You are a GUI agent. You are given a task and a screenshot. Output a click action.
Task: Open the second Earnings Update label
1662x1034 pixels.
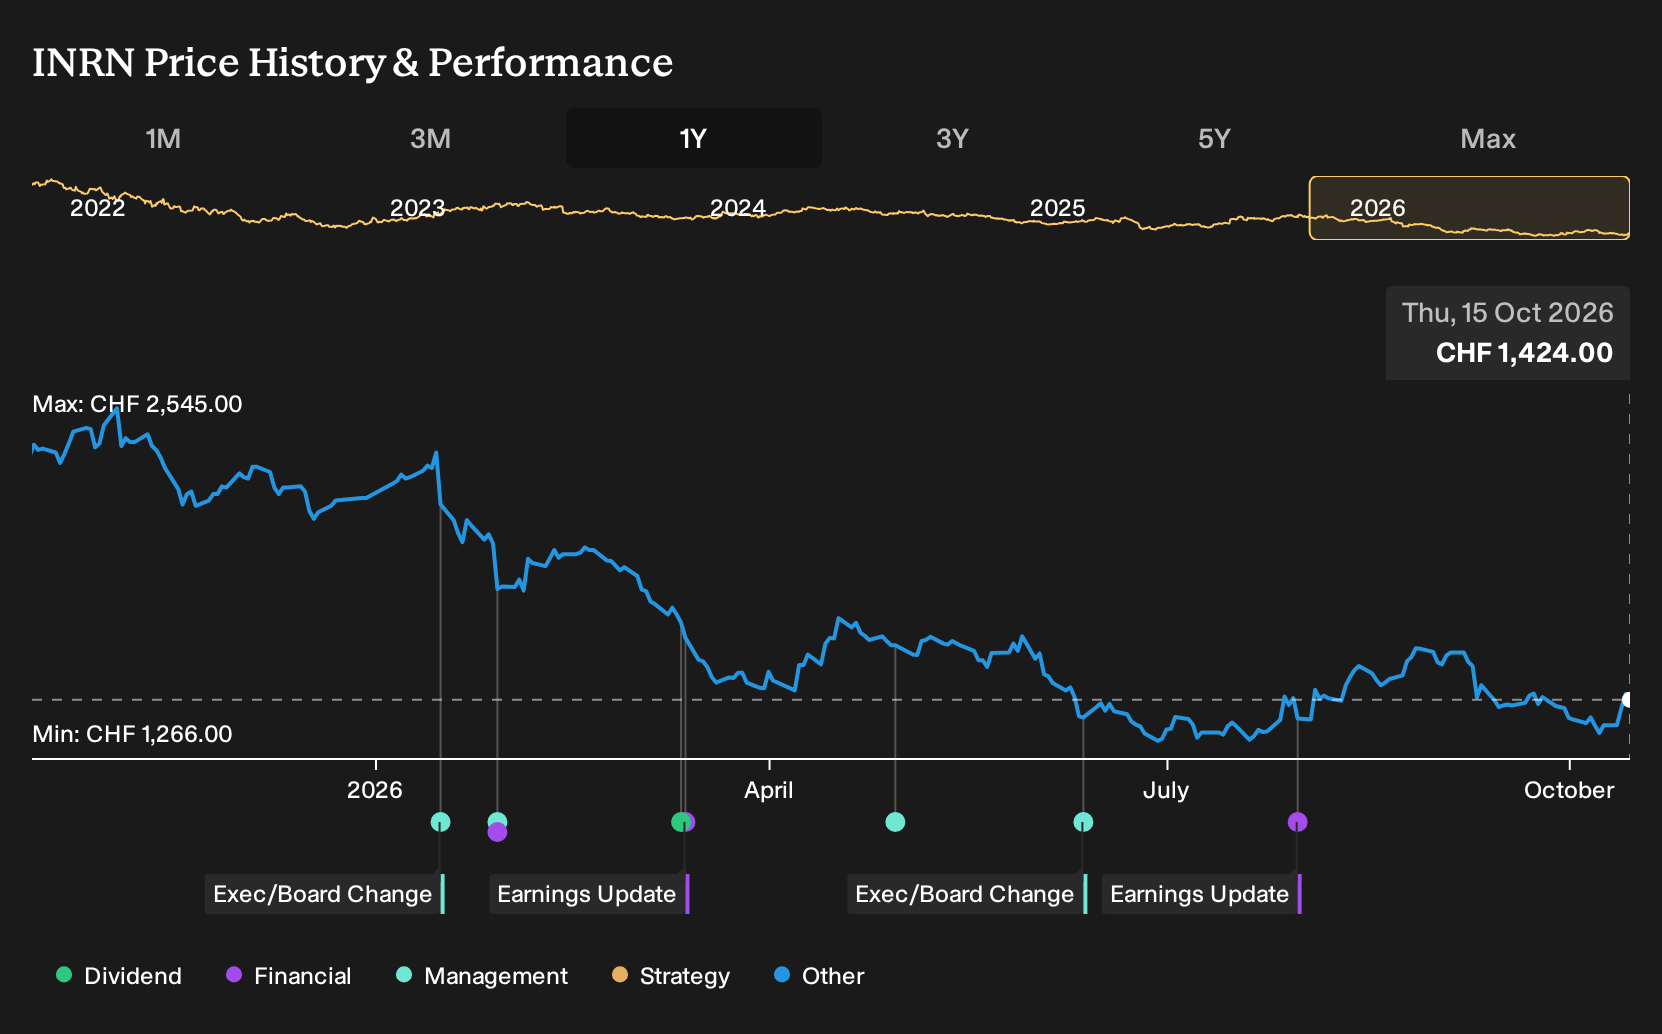point(1201,894)
